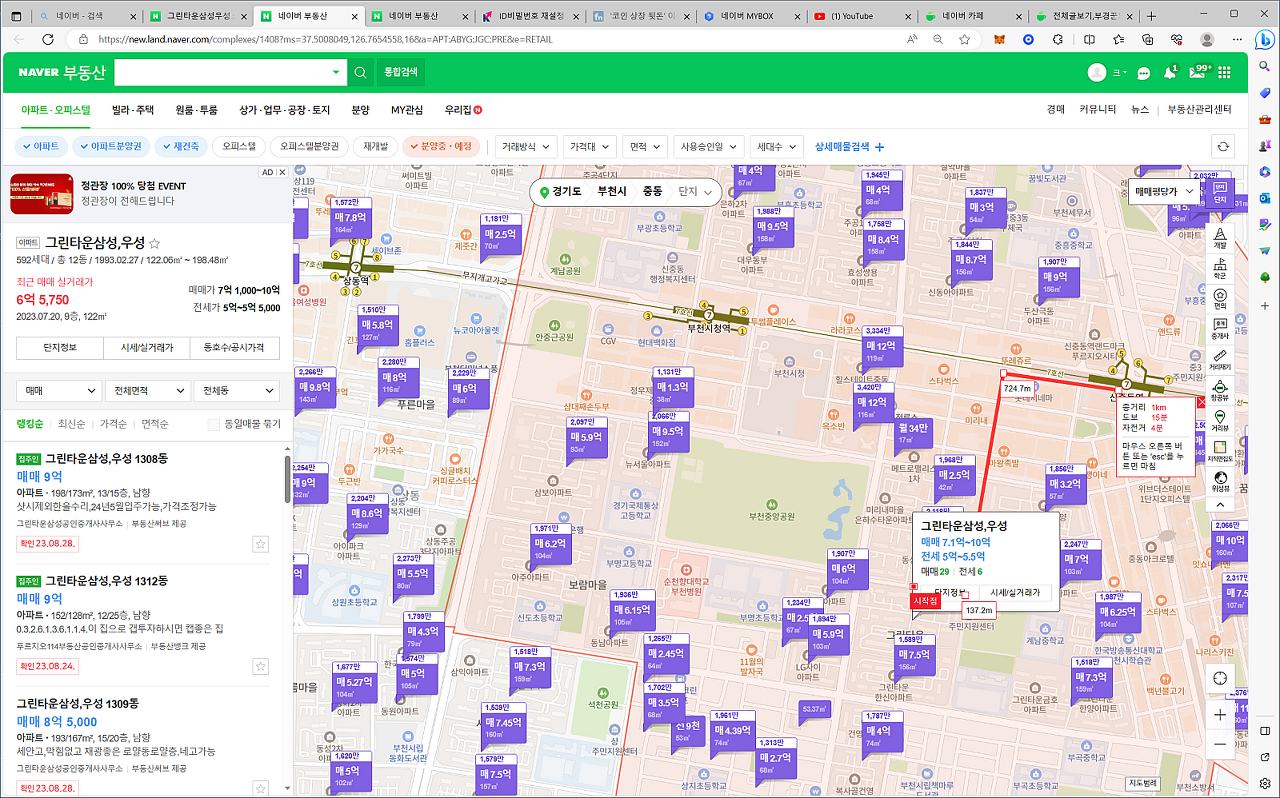
Task: Expand the 단지 location breadcrumb dropdown
Action: point(696,192)
